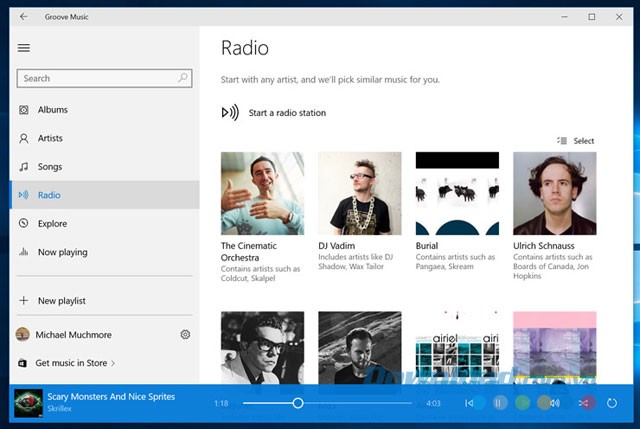Screen dimensions: 640x429
Task: Open the hamburger navigation menu
Action: [x=24, y=47]
